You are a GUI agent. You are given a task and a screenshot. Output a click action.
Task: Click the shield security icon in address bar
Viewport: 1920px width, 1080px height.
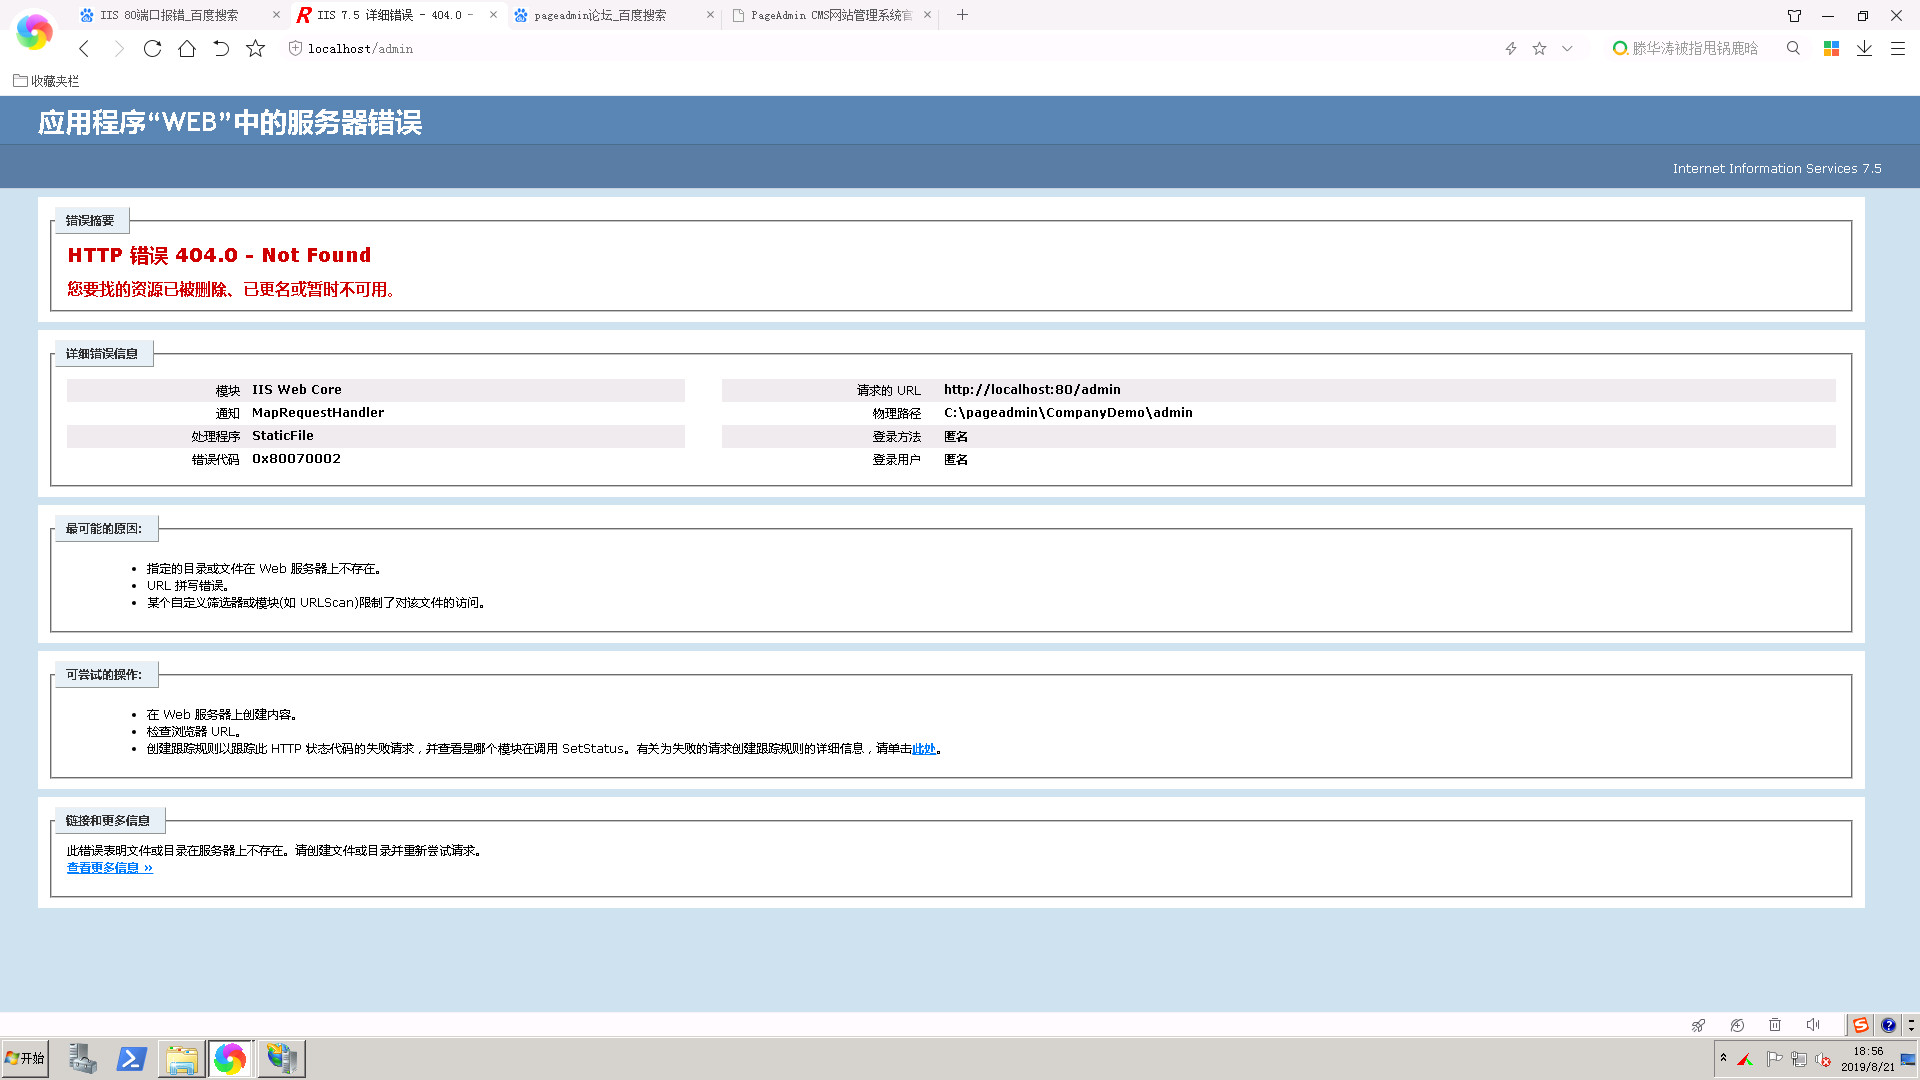tap(295, 48)
